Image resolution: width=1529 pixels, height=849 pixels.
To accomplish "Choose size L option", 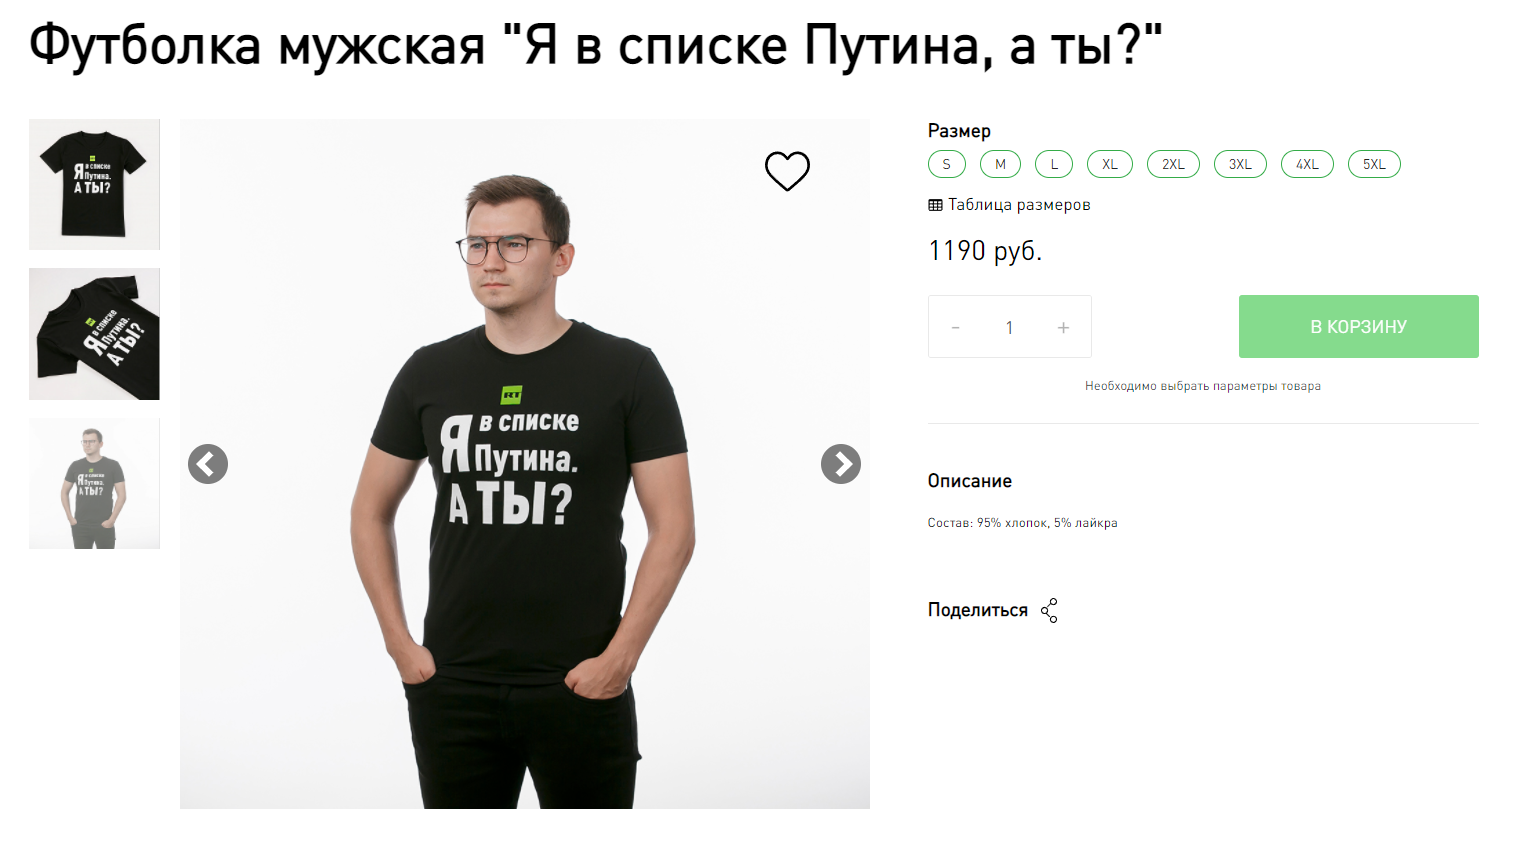I will click(x=1054, y=164).
